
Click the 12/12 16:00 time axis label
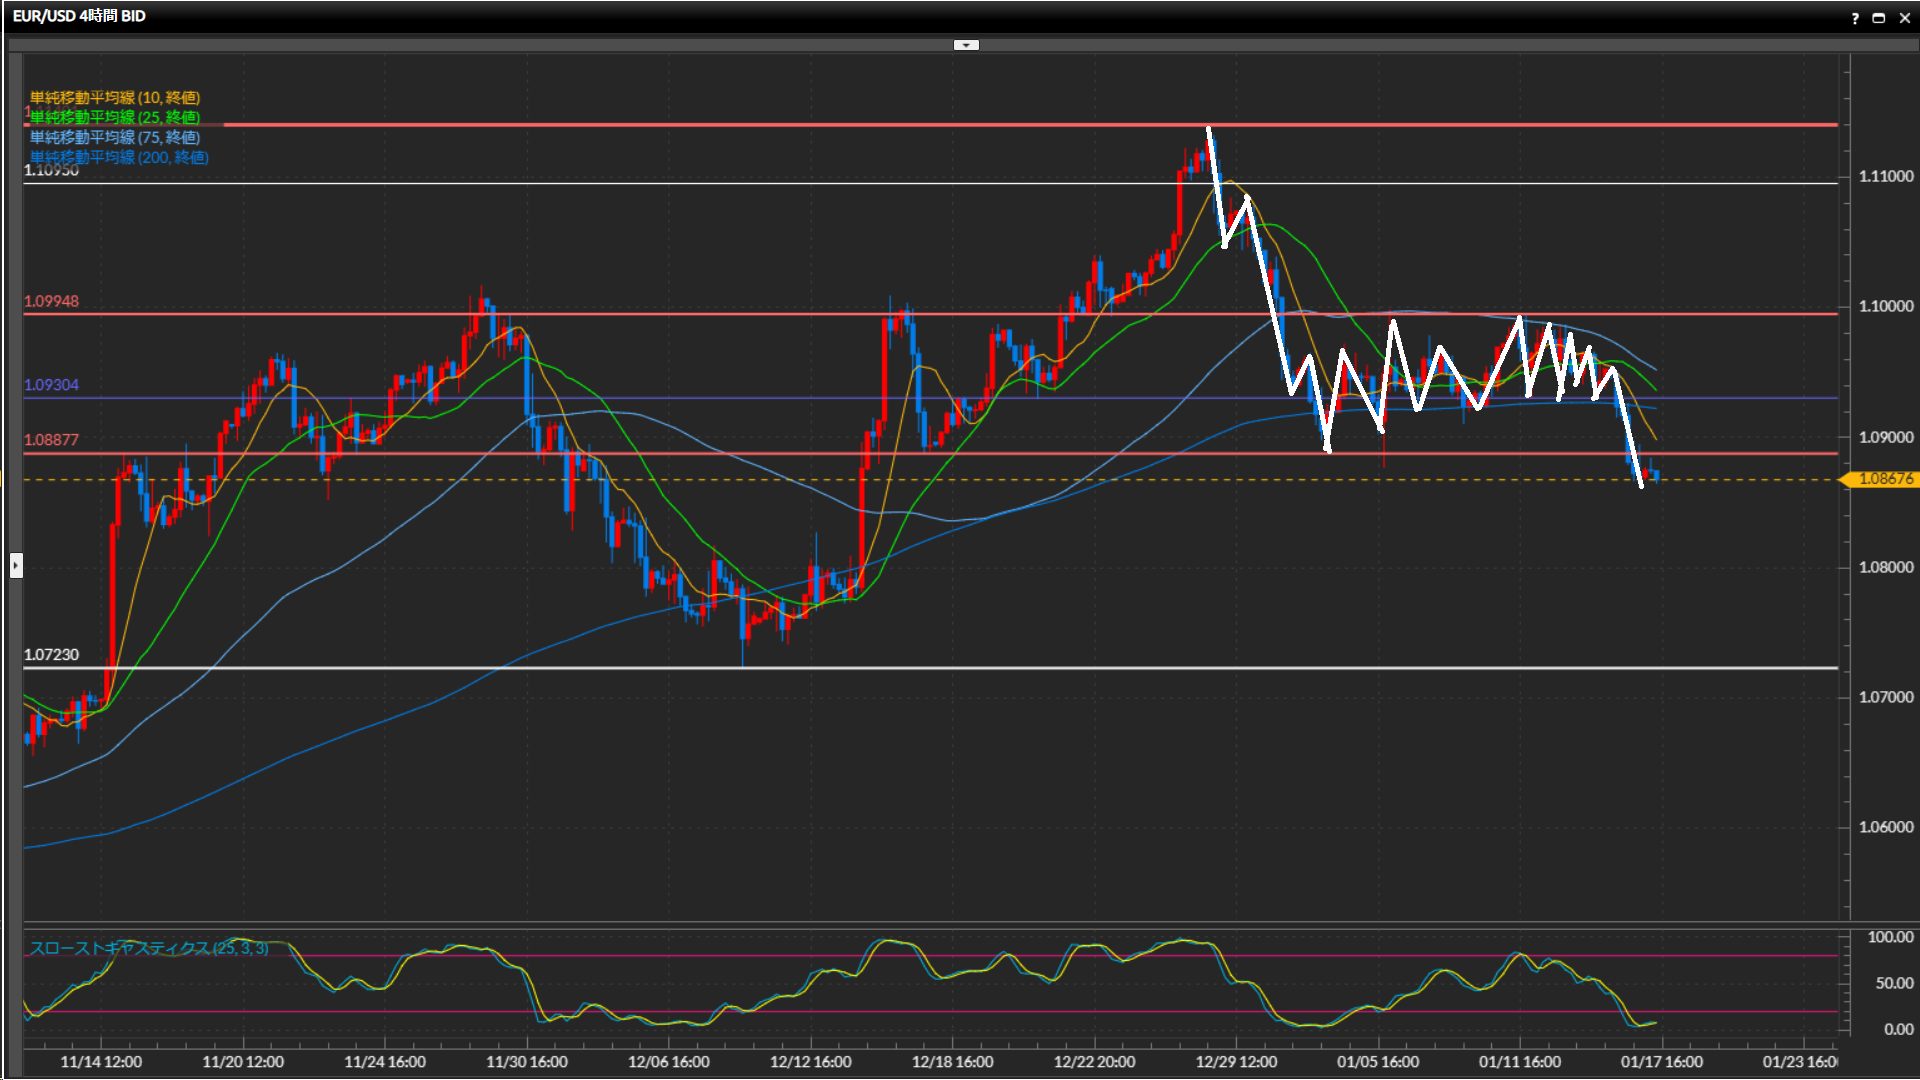click(810, 1062)
